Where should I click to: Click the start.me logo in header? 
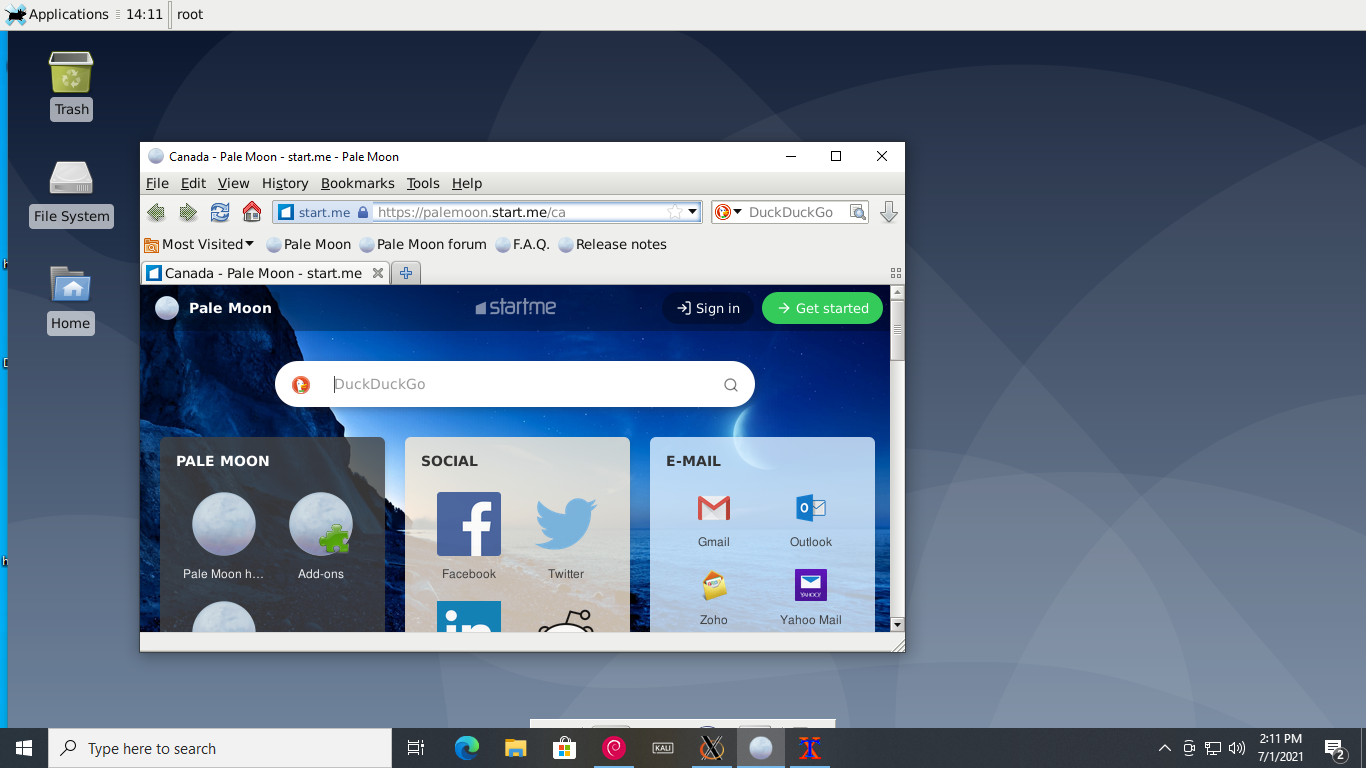pos(515,308)
